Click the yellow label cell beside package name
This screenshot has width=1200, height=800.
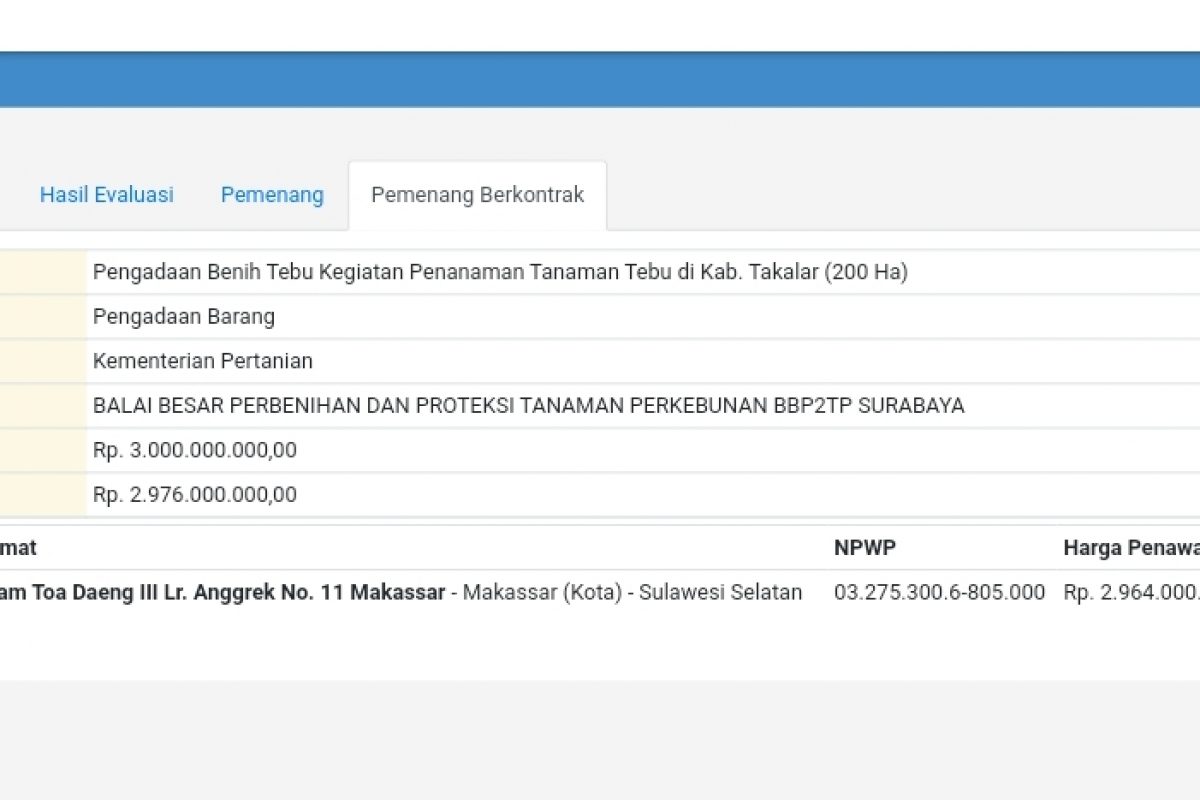point(42,272)
